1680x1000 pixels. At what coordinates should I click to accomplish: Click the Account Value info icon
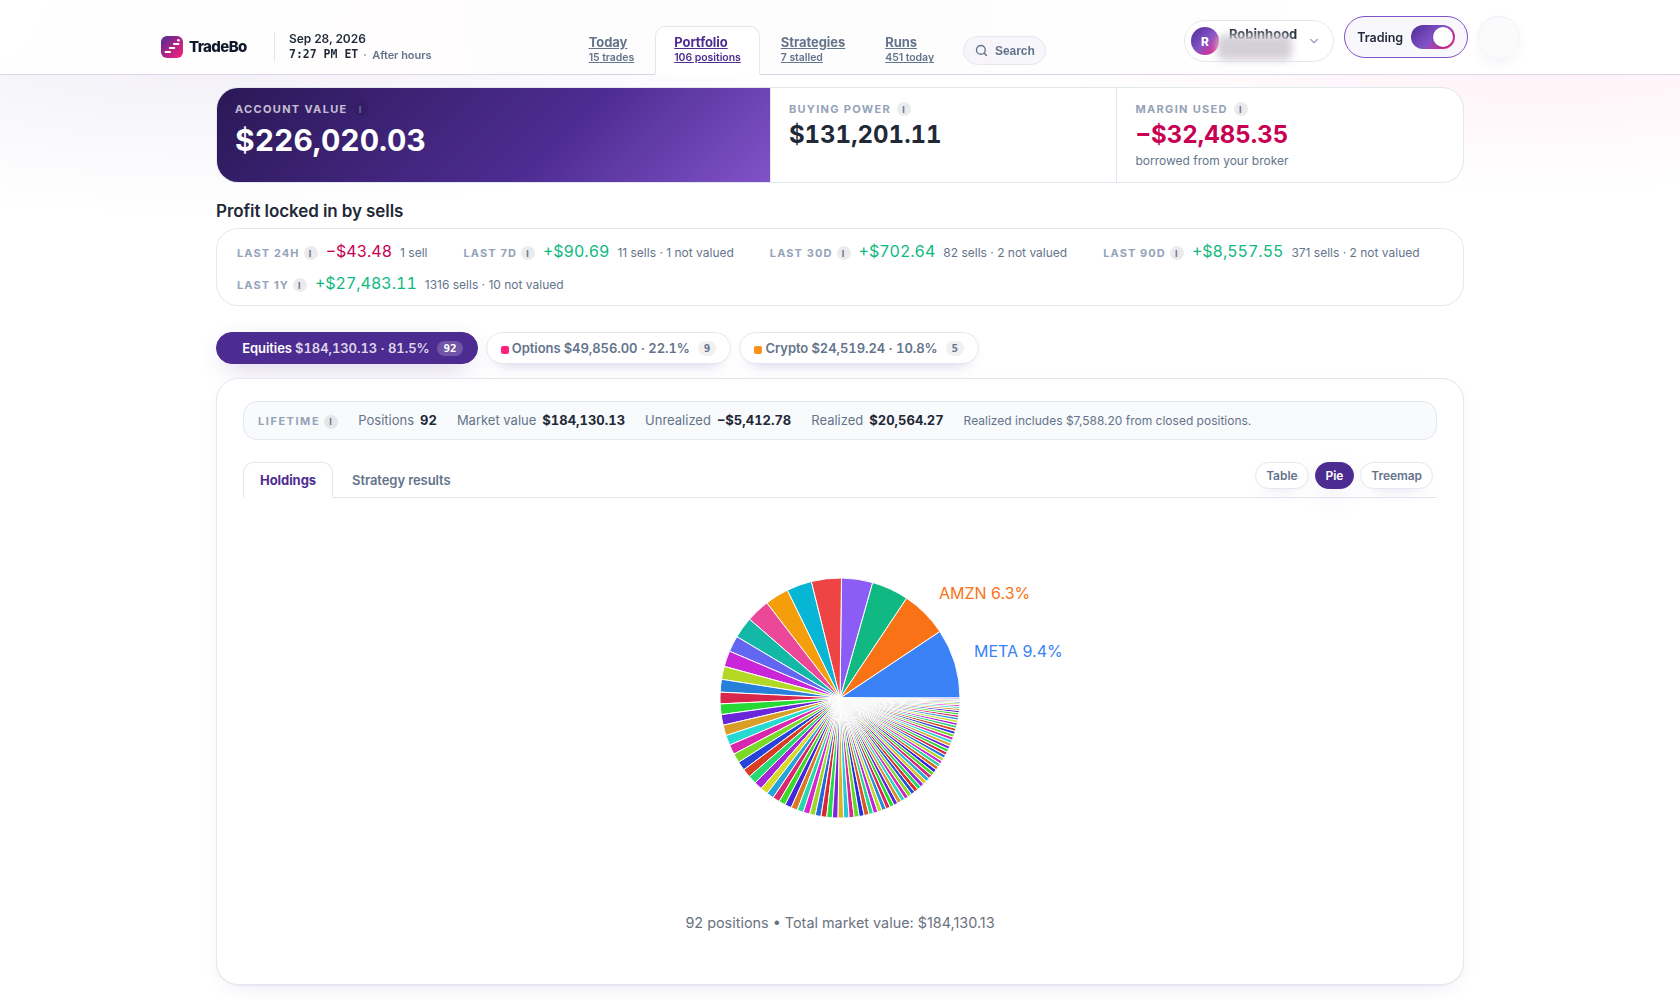pyautogui.click(x=361, y=109)
